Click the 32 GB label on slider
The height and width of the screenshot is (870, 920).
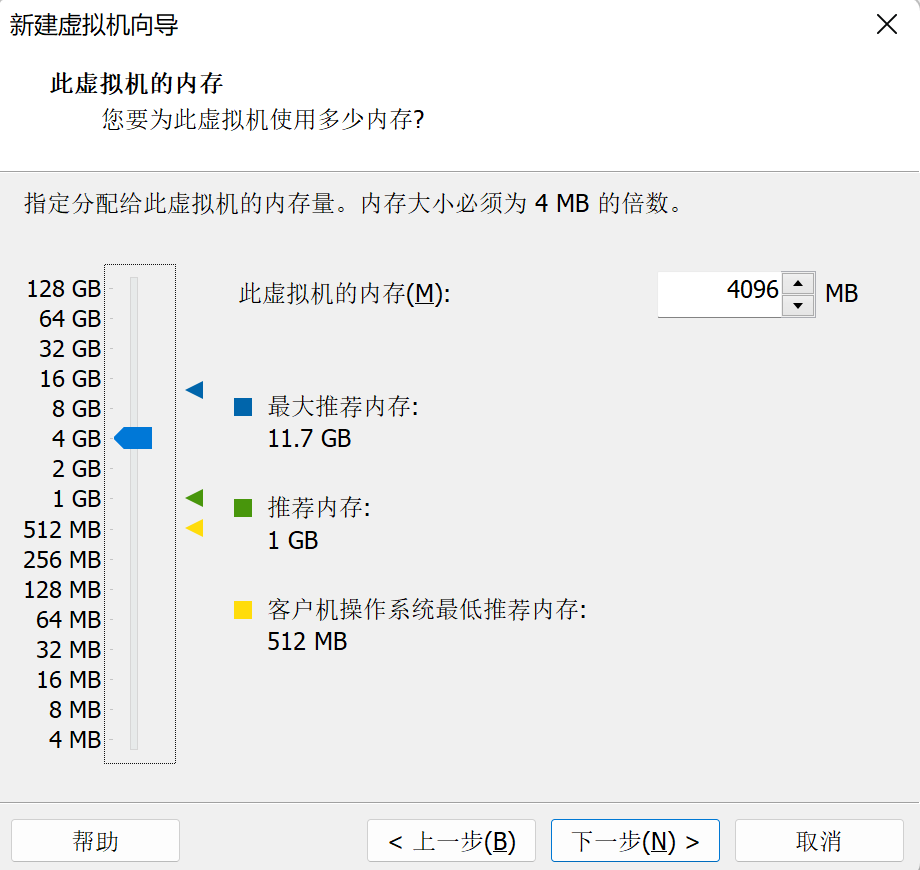point(70,348)
